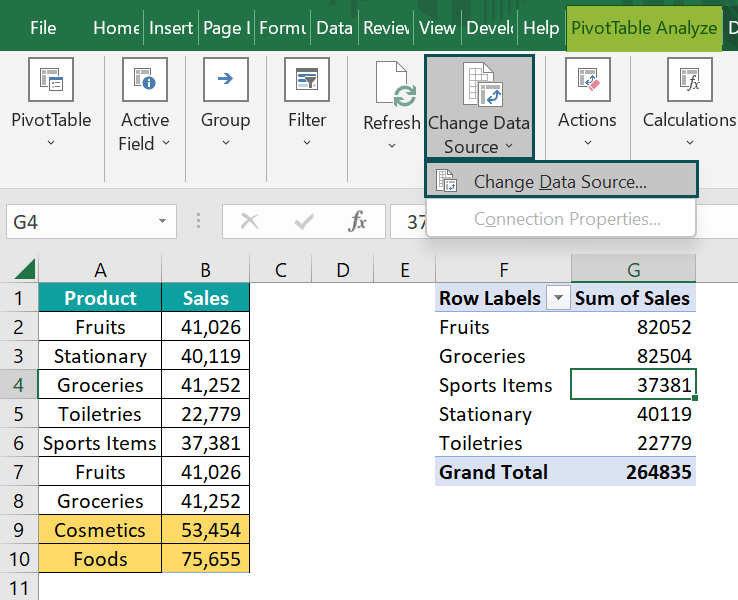Expand the Refresh dropdown chevron
Viewport: 738px width, 600px height.
coord(392,145)
